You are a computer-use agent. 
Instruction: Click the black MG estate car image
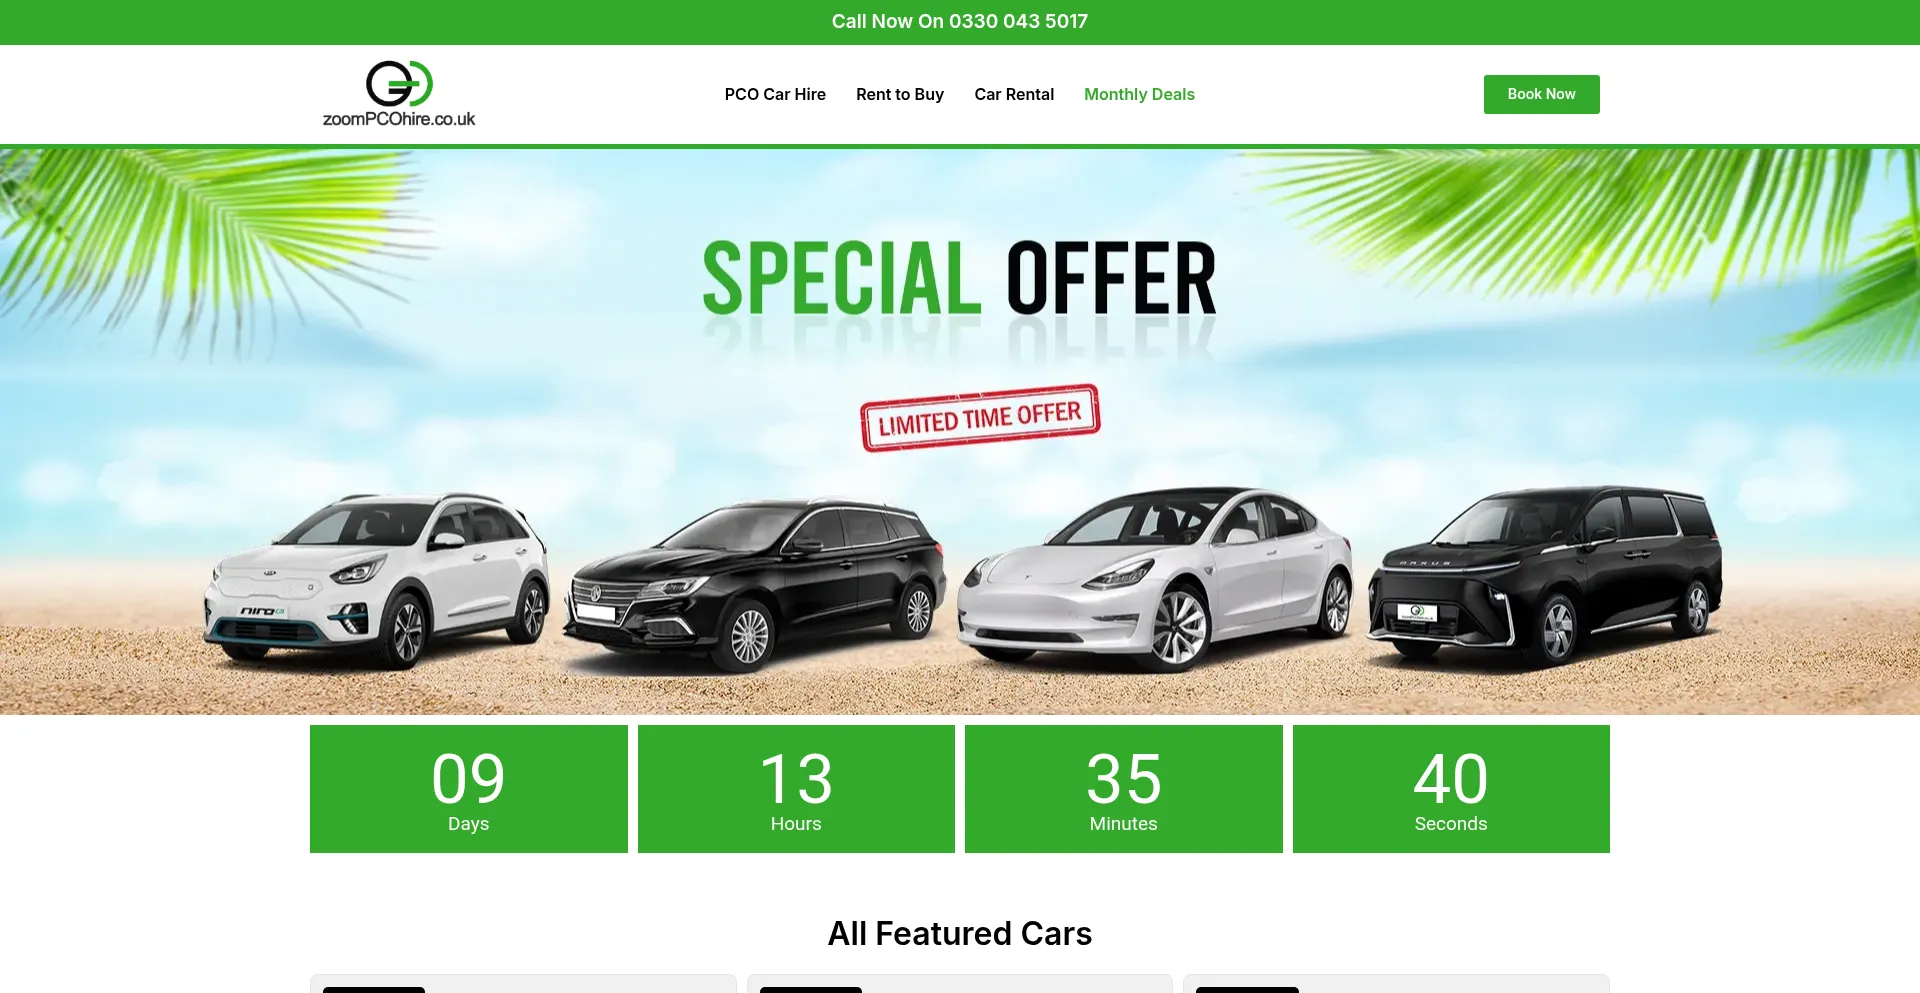pos(755,586)
